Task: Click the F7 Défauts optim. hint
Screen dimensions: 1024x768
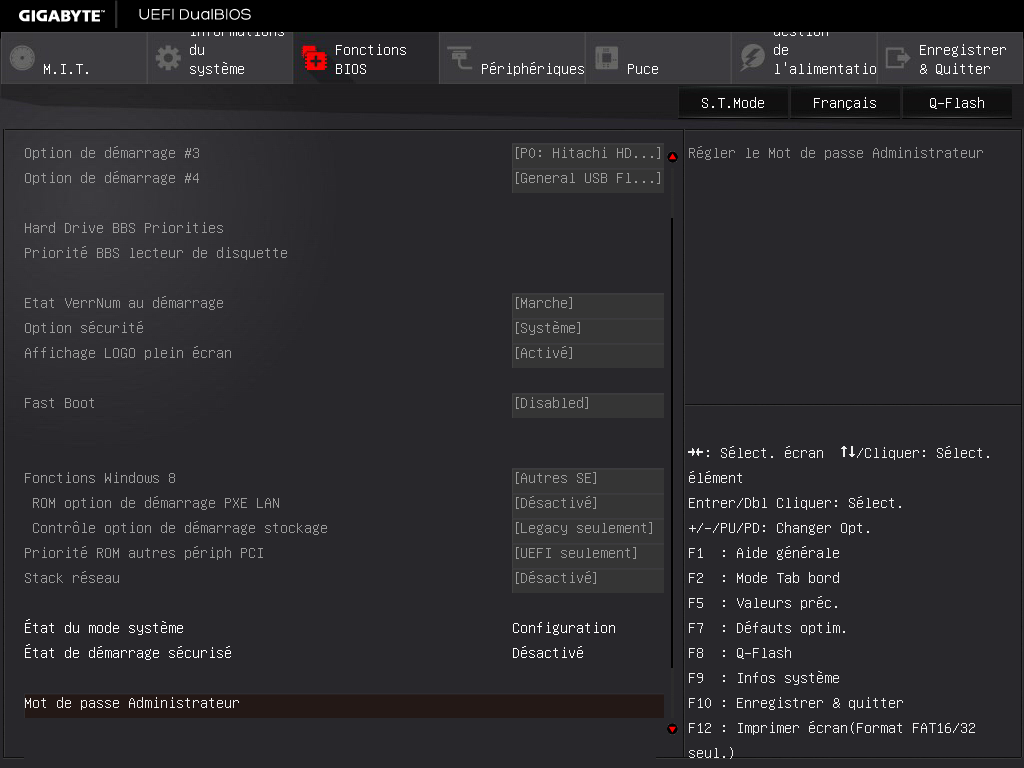Action: coord(767,628)
